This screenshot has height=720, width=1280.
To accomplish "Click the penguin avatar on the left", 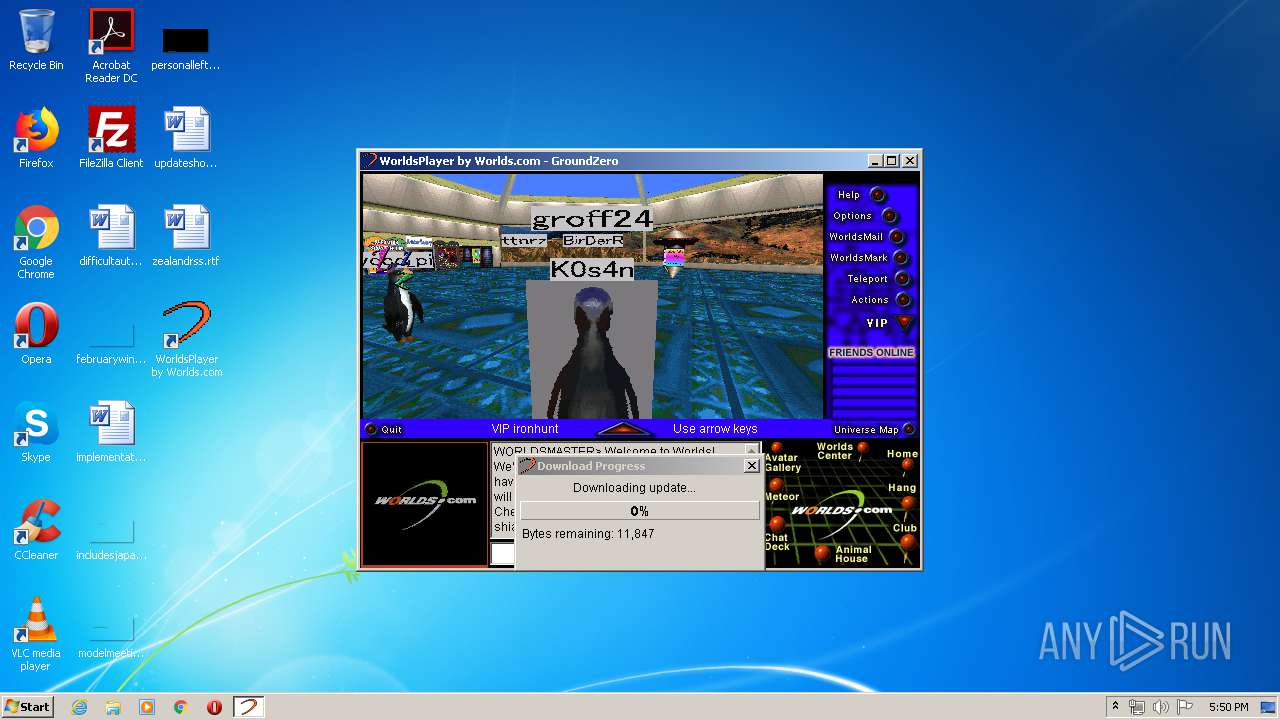I will coord(403,306).
